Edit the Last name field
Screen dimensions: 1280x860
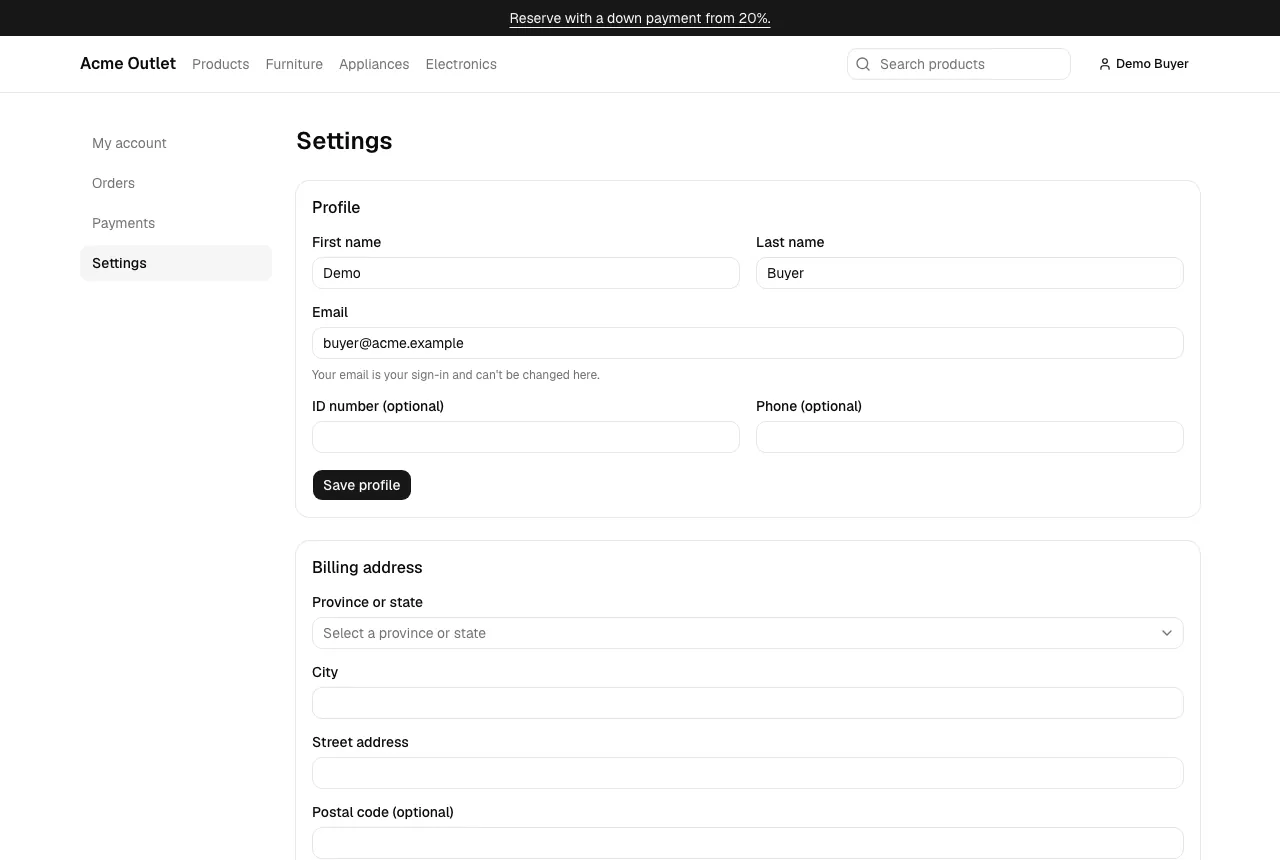(x=970, y=273)
